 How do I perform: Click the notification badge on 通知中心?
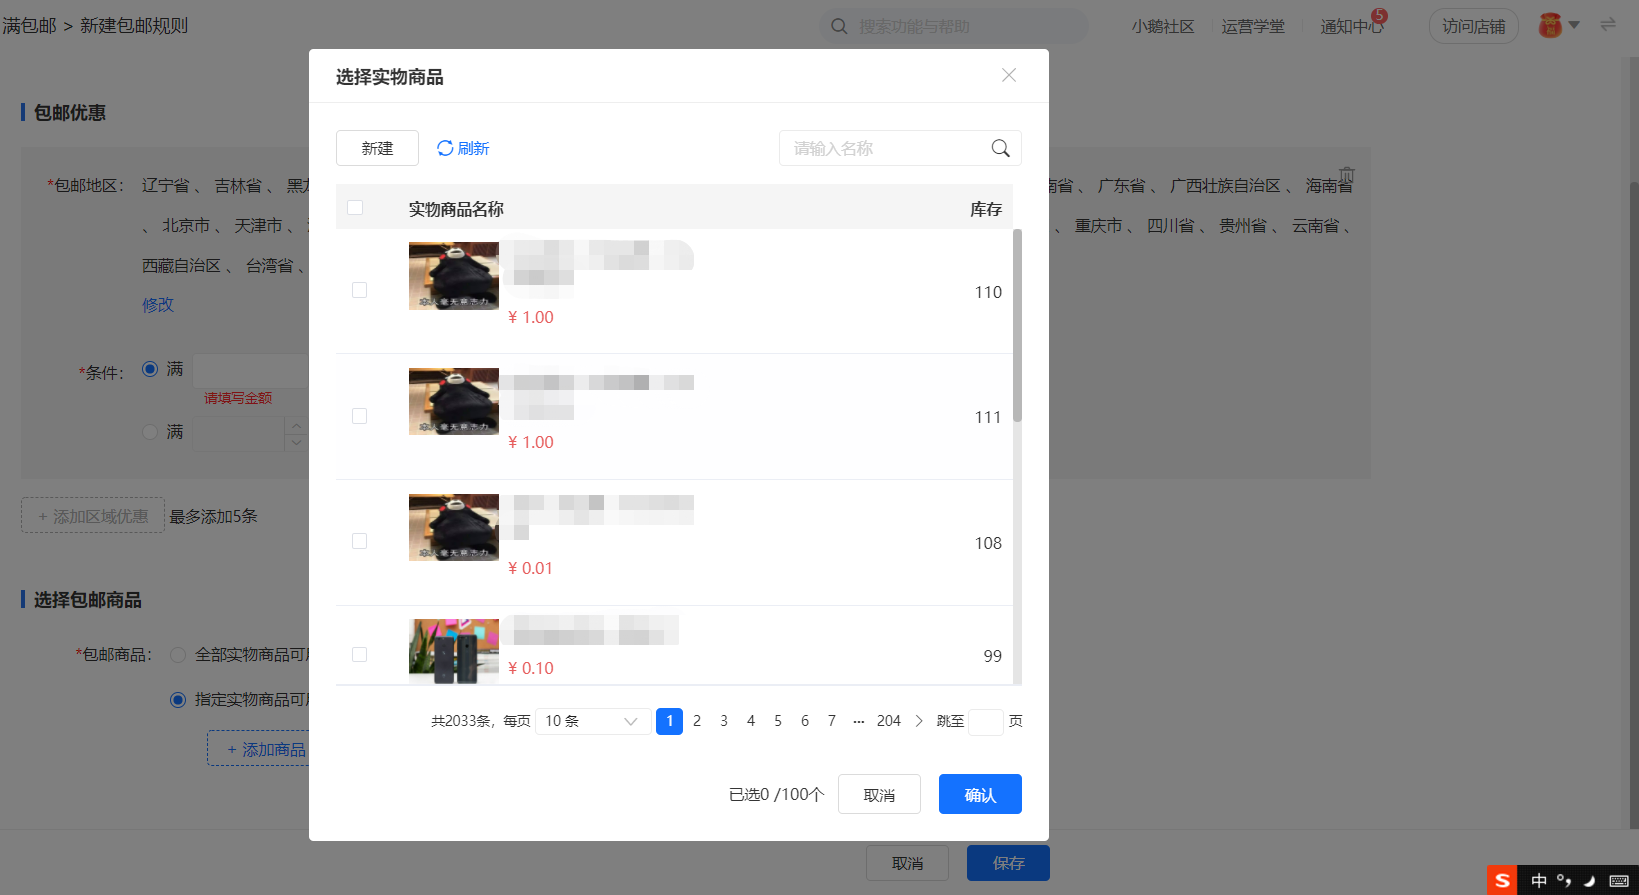click(x=1379, y=15)
